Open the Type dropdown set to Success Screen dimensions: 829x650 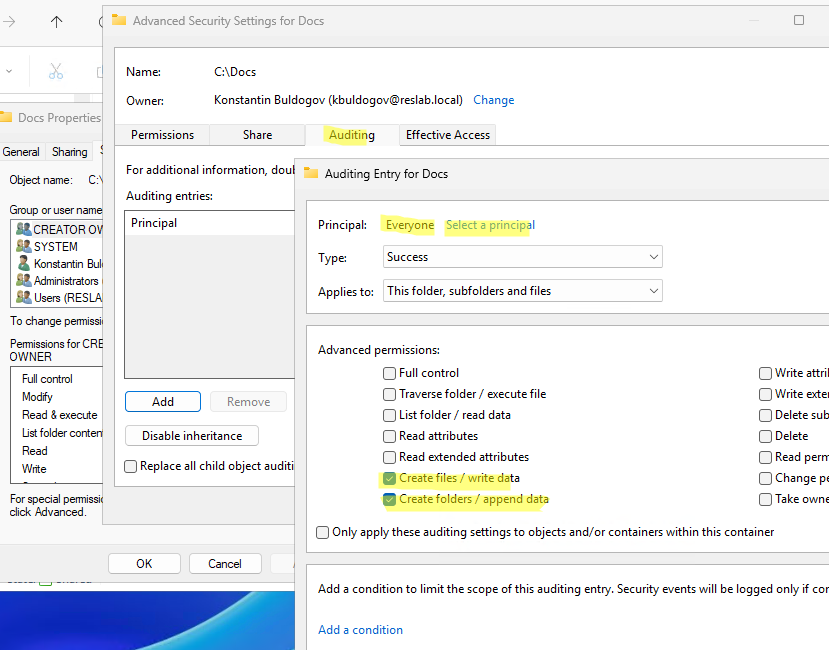point(523,257)
